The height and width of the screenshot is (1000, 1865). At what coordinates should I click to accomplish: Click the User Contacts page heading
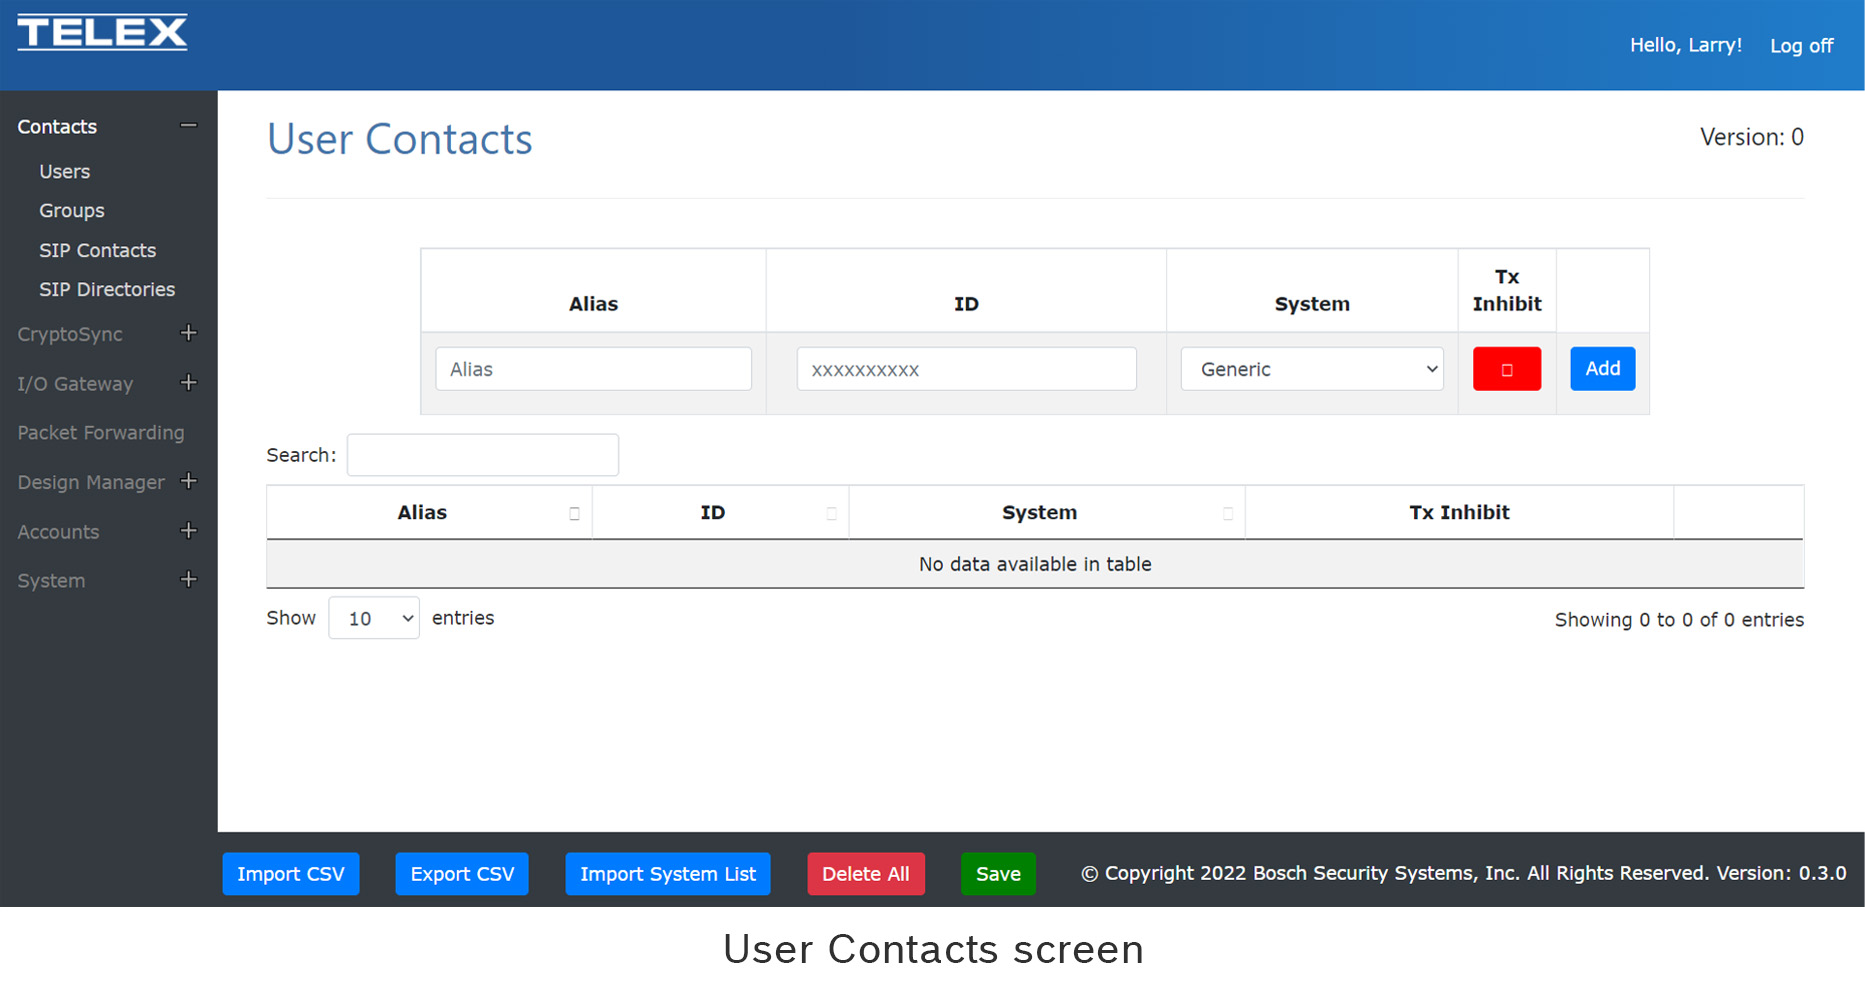[x=400, y=139]
